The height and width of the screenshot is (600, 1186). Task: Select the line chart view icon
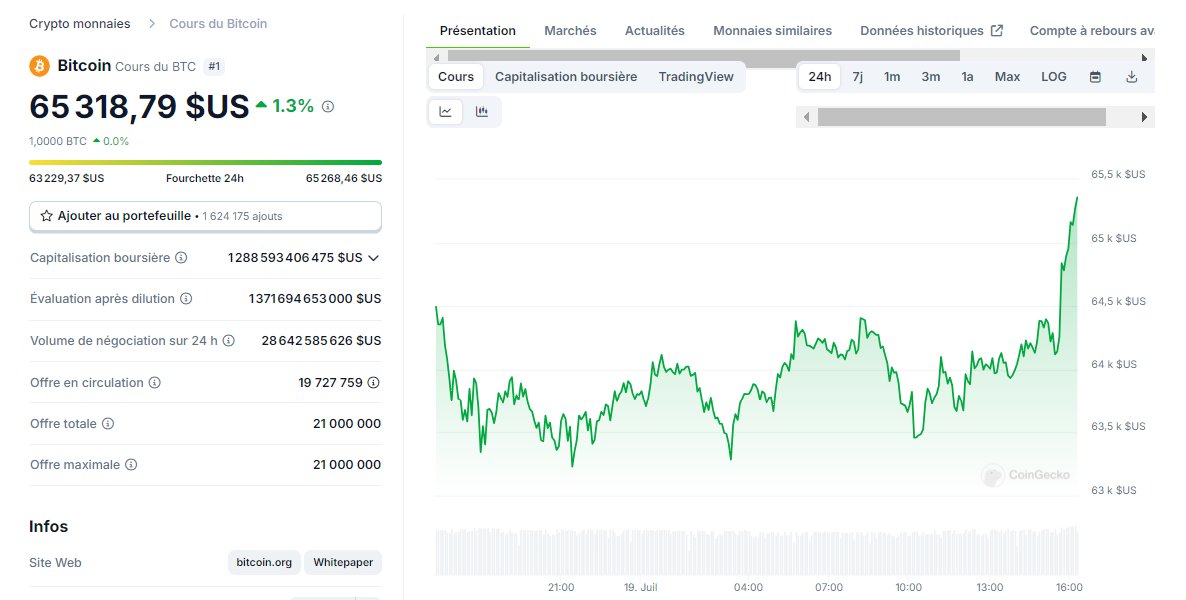point(446,112)
